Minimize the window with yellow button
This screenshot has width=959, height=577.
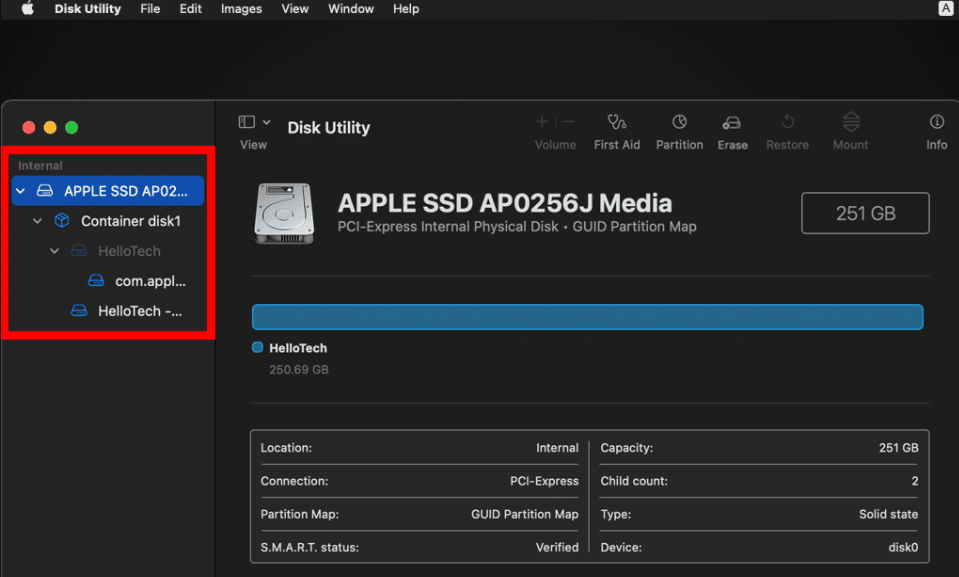click(x=50, y=127)
